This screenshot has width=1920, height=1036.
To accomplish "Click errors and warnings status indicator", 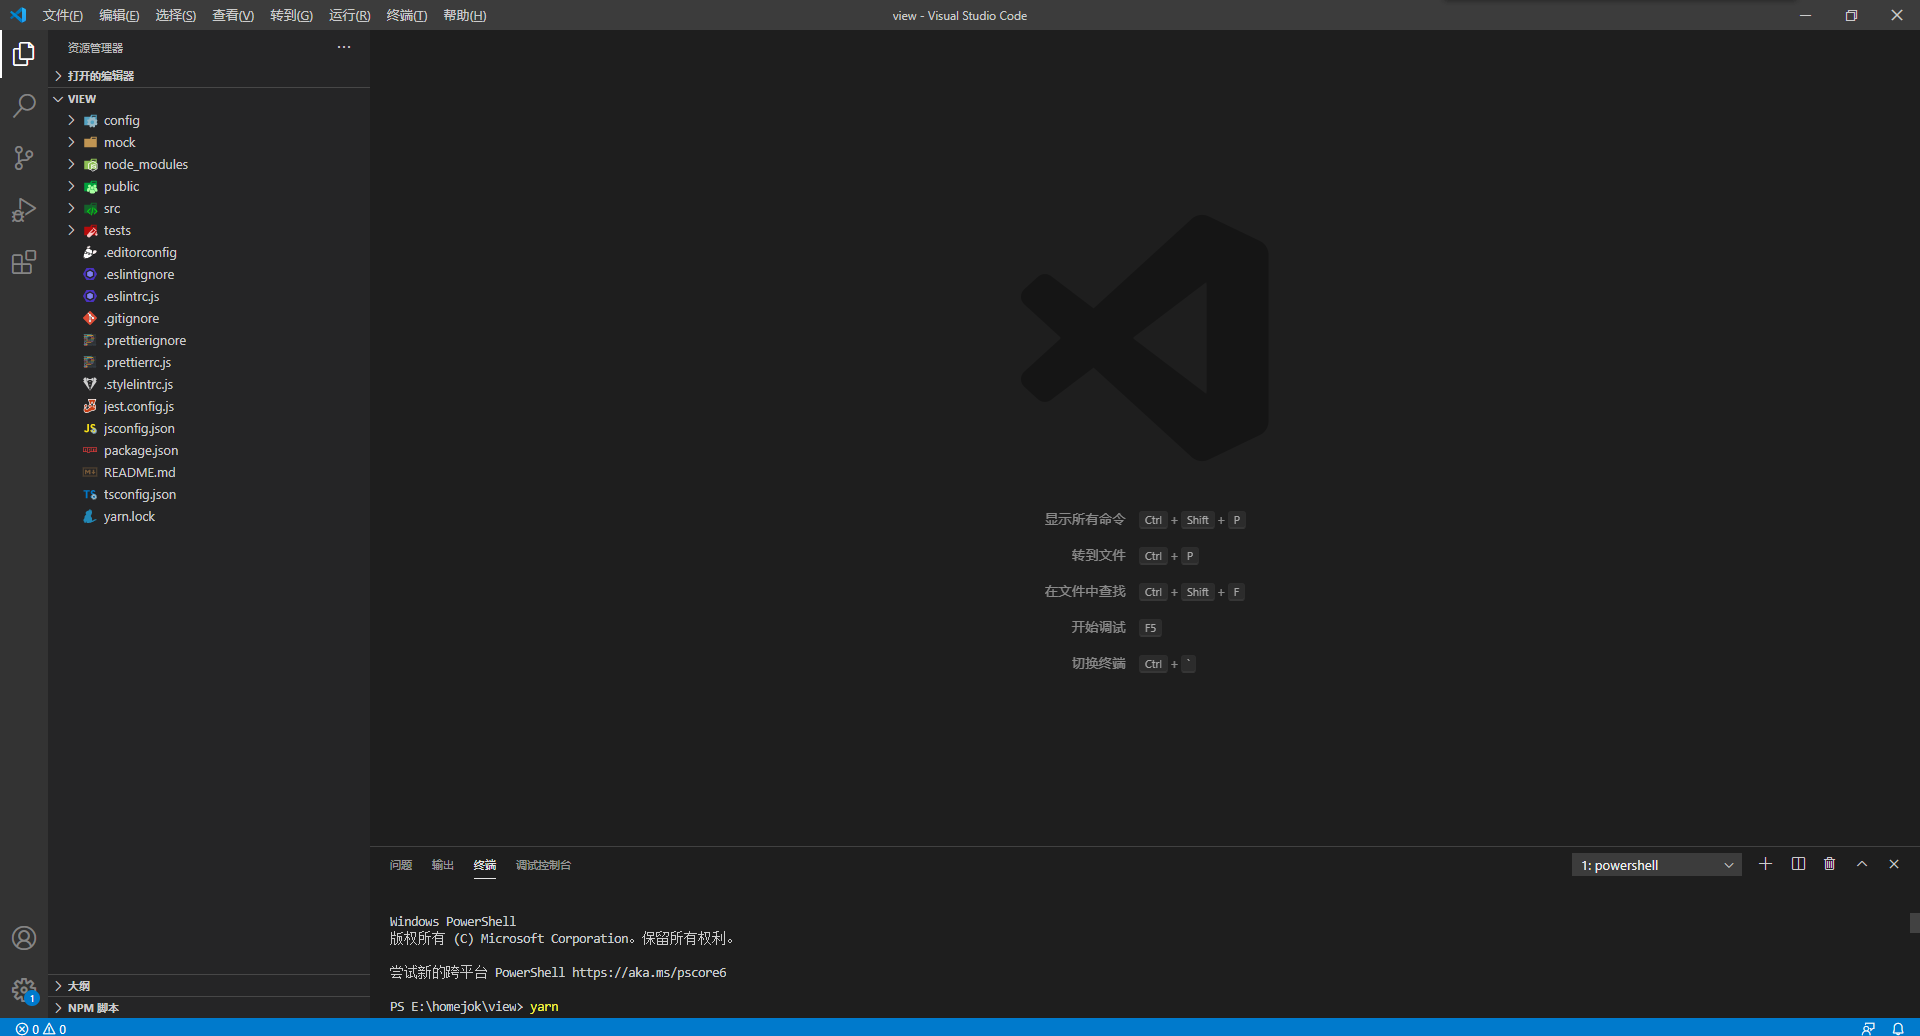I will pos(41,1028).
